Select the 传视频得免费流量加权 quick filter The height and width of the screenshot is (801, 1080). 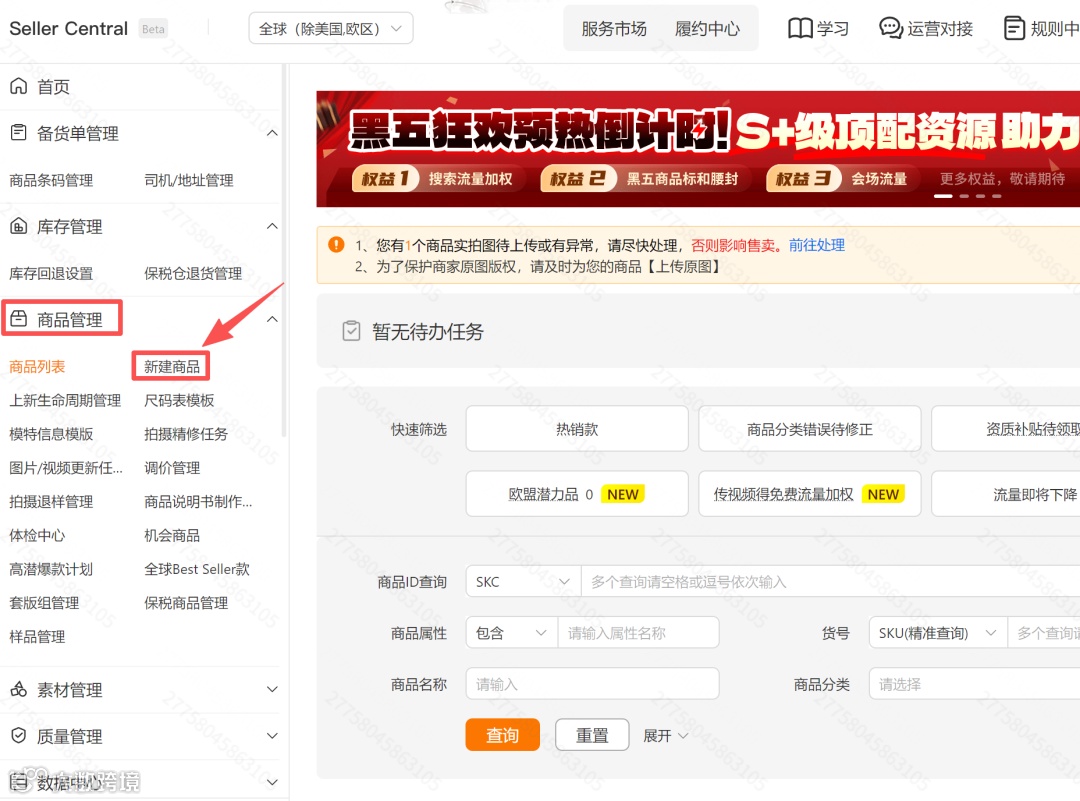[810, 494]
